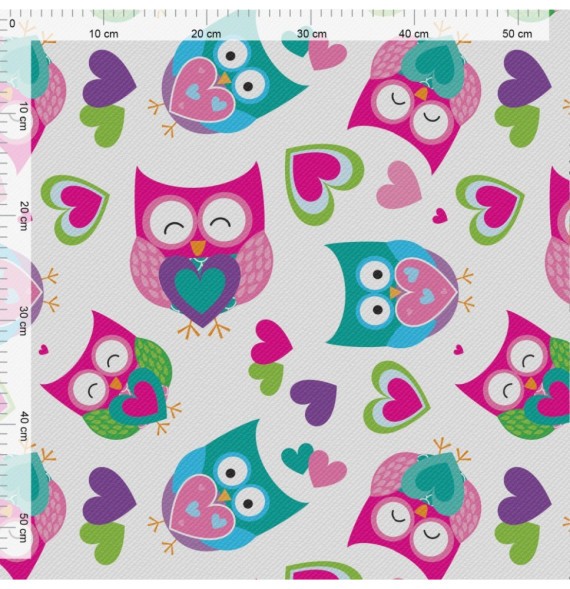Viewport: 570px width, 589px height.
Task: Click the purple heart at top left
Action: [109, 79]
